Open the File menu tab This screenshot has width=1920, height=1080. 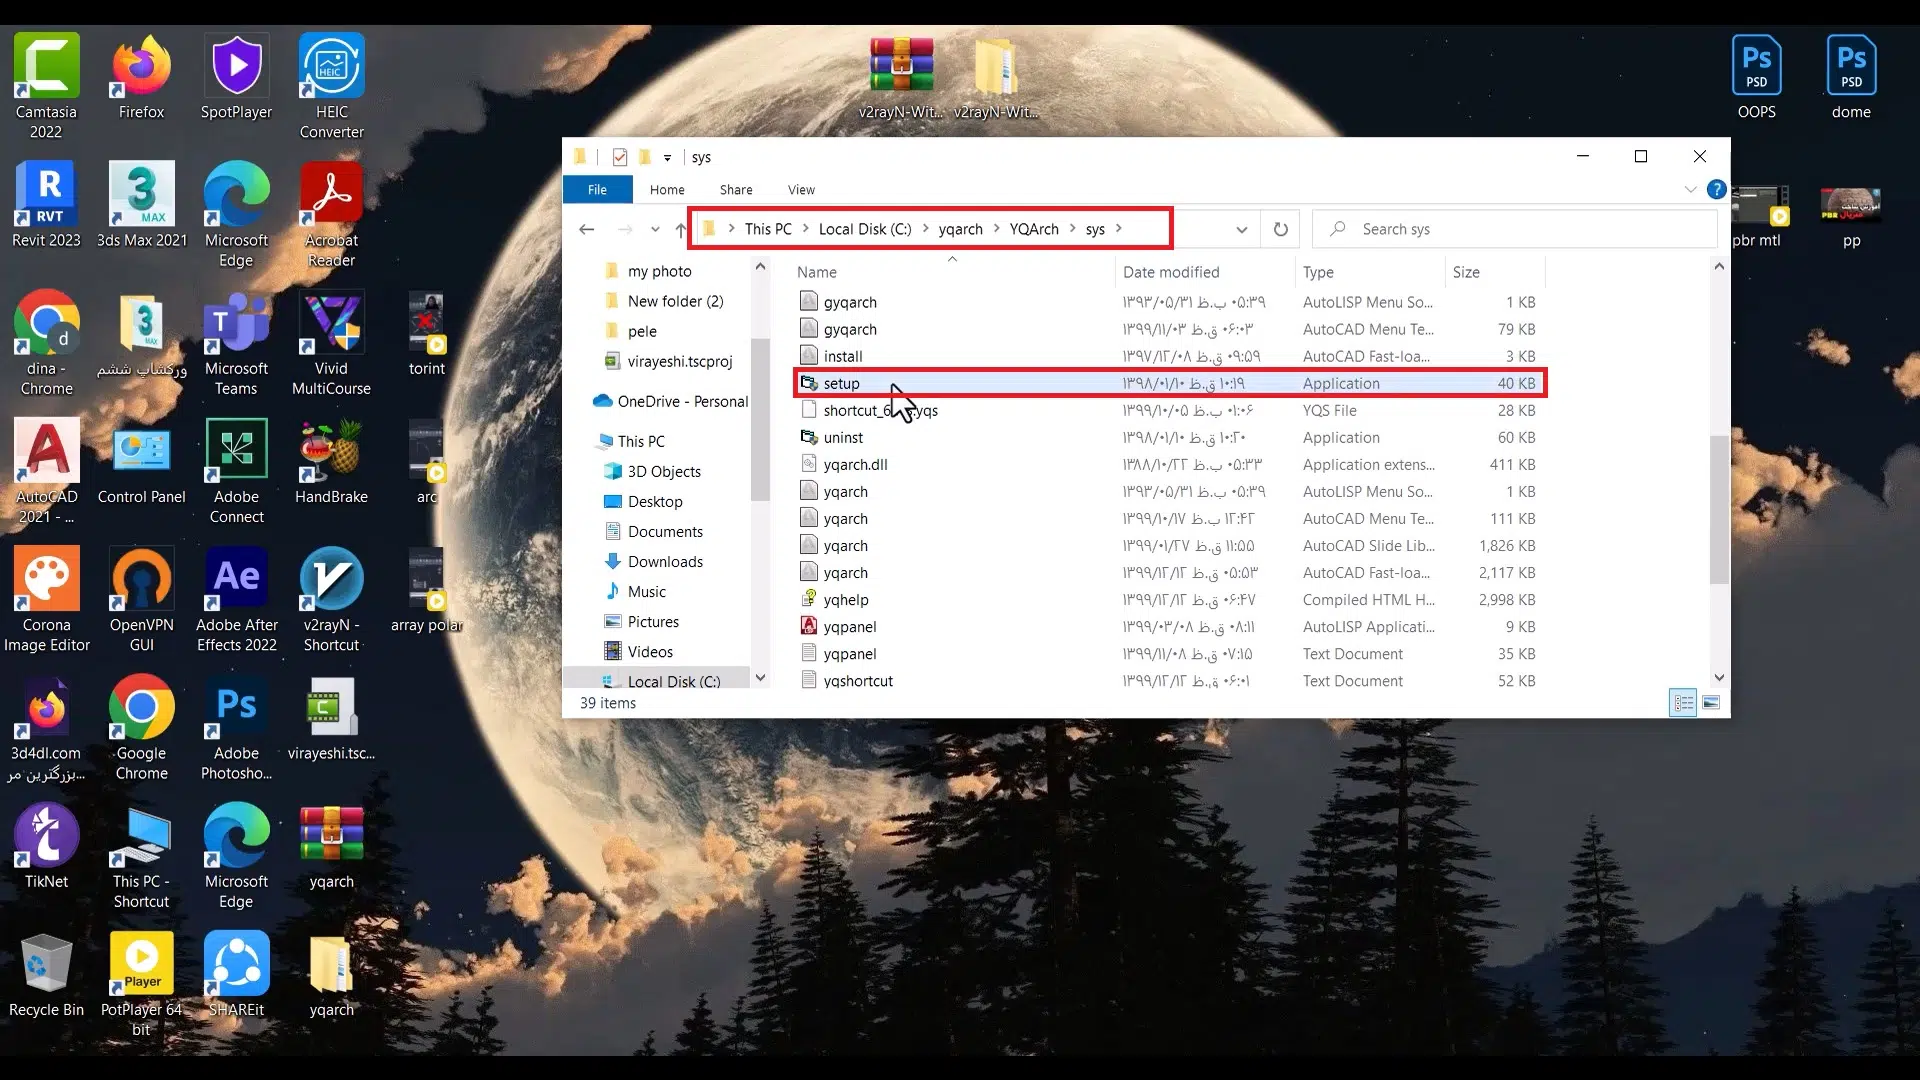(x=597, y=189)
